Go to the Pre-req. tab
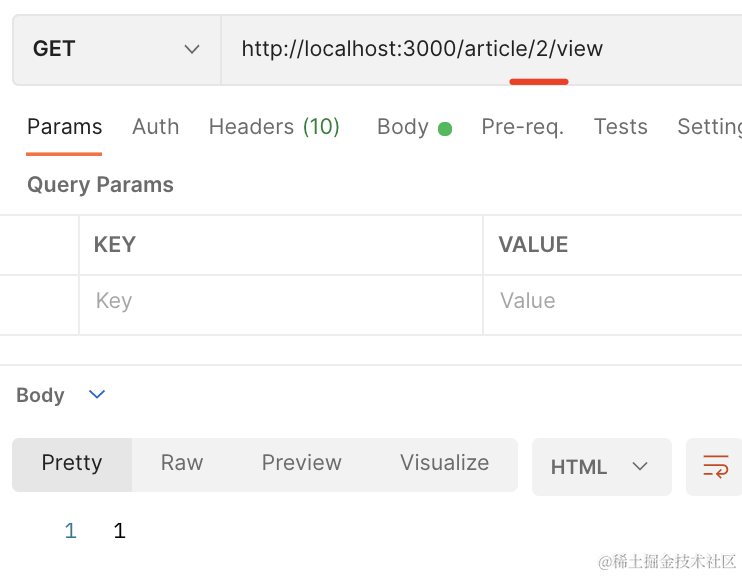This screenshot has height=576, width=742. 522,127
